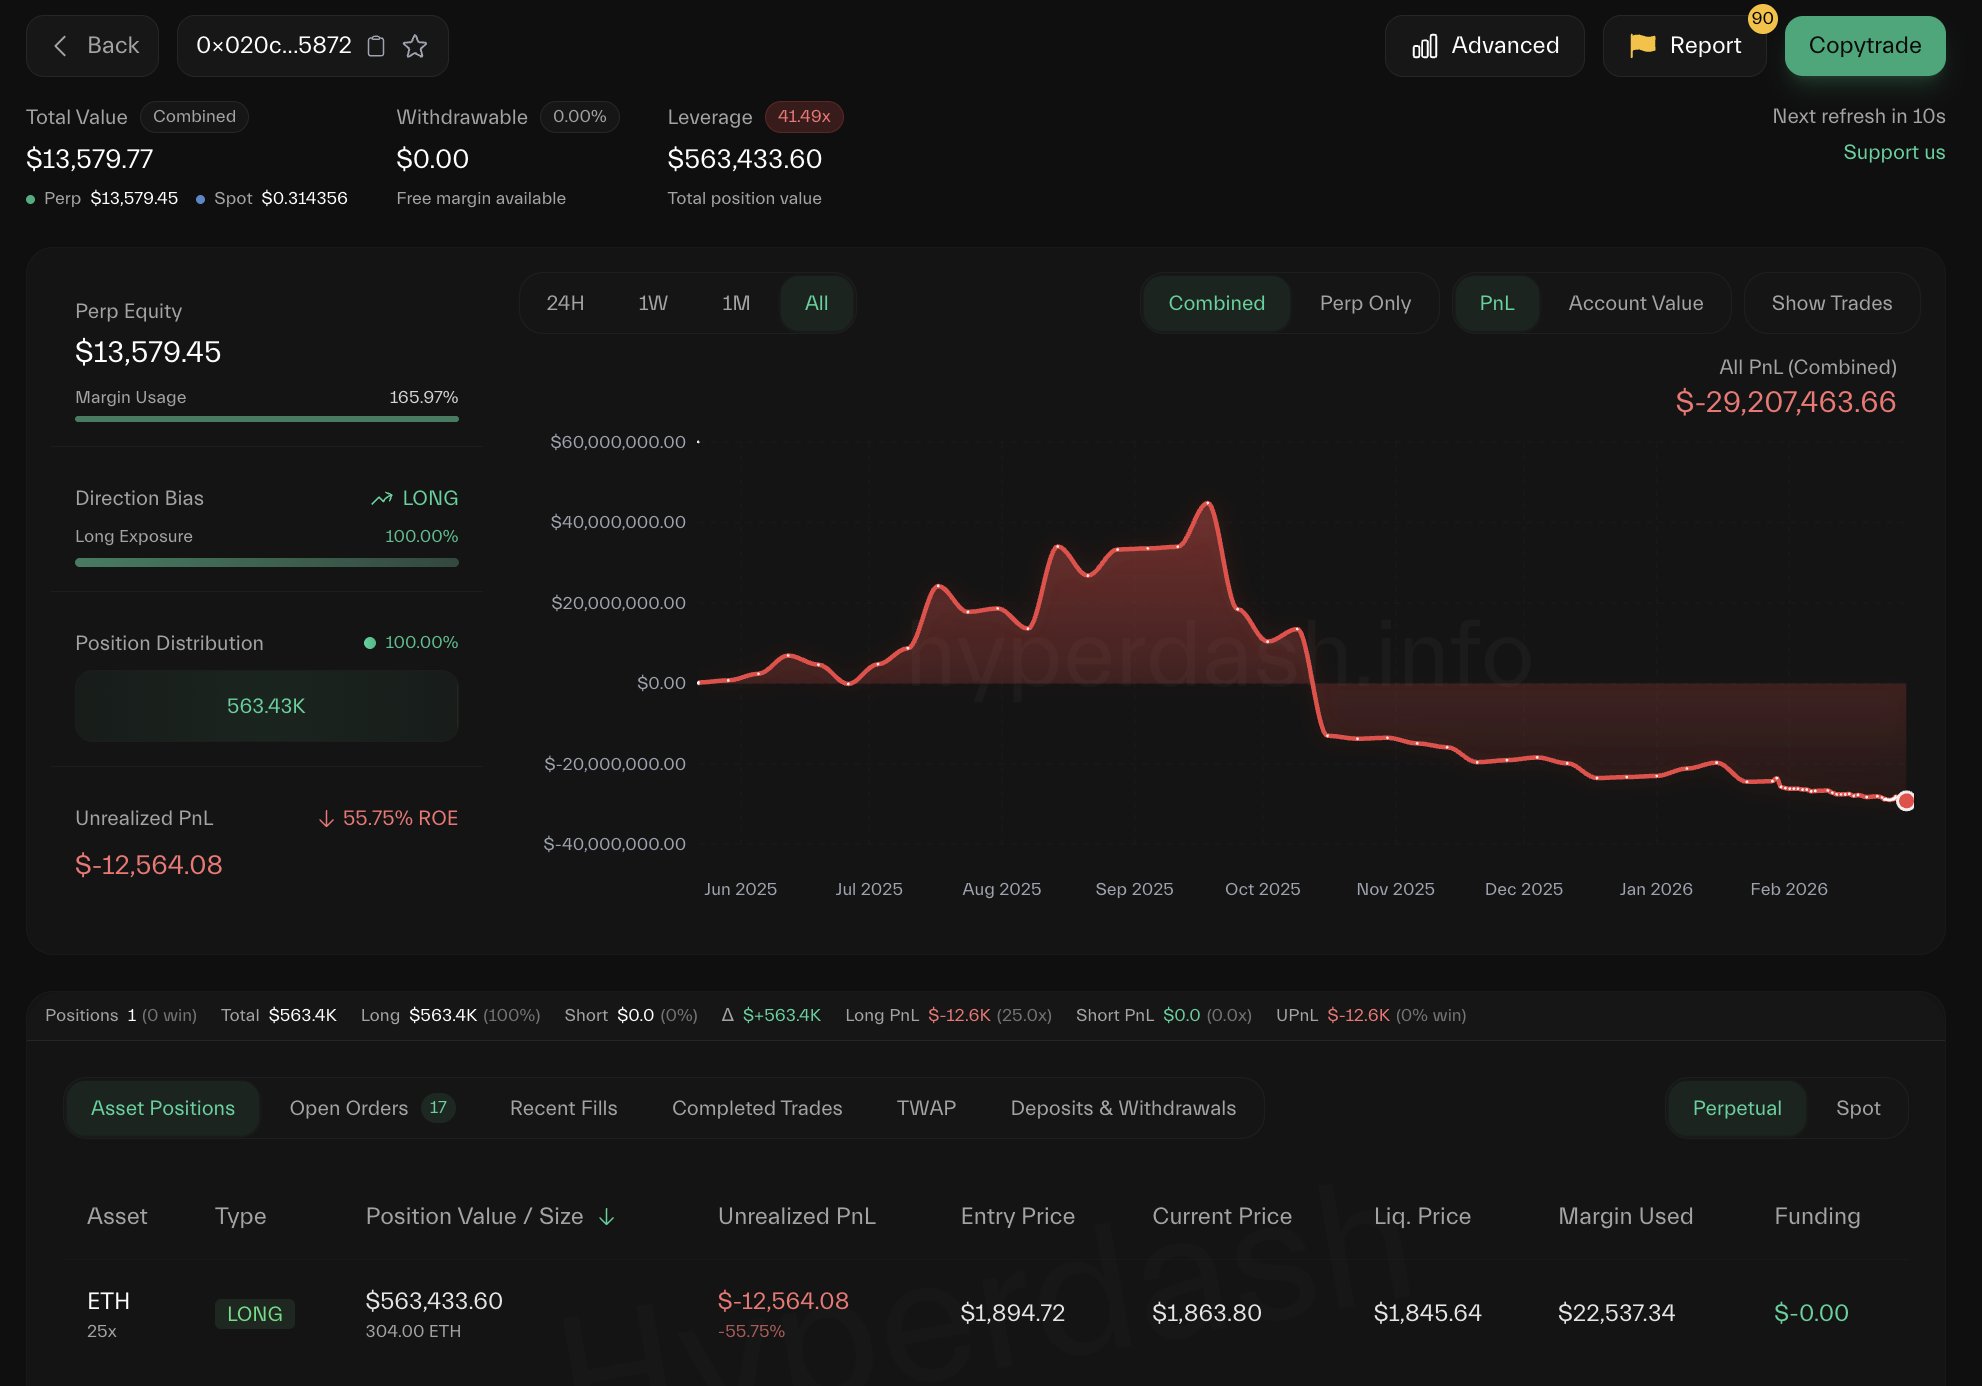Switch to Completed Trades tab
The image size is (1982, 1386).
[756, 1108]
